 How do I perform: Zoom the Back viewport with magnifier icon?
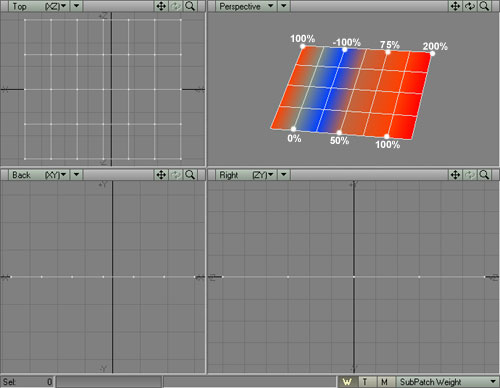coord(190,175)
